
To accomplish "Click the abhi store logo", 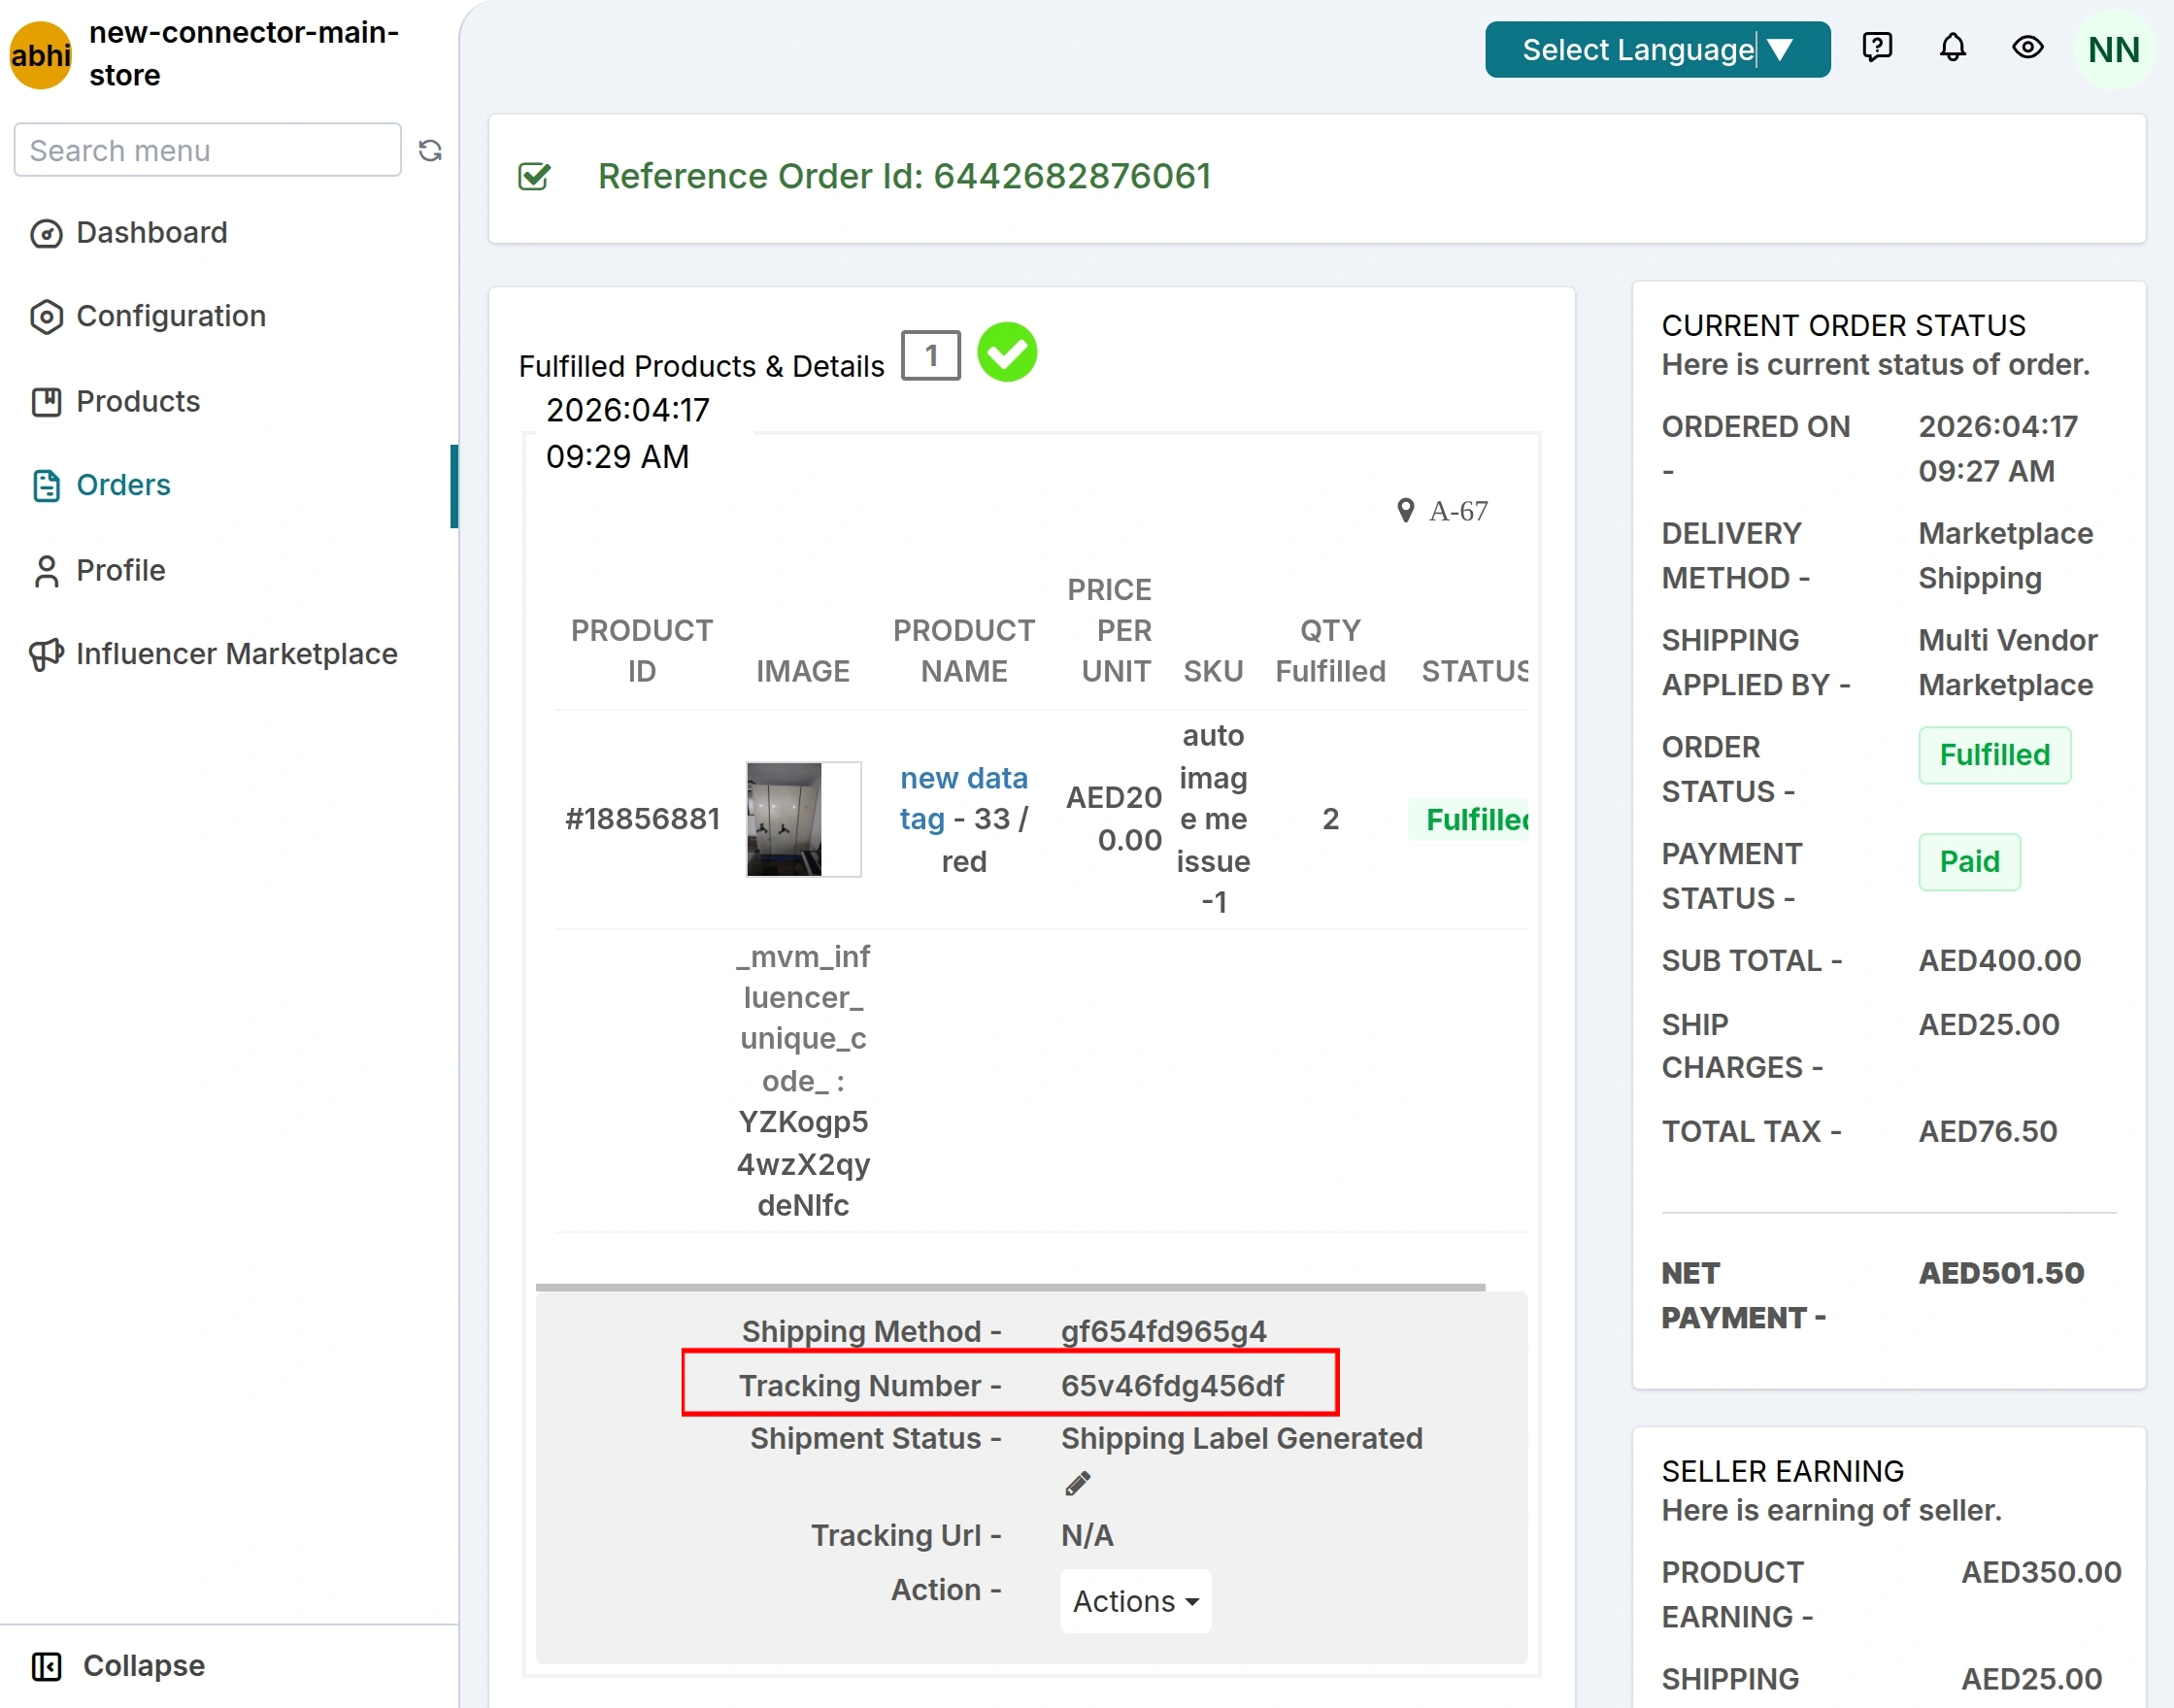I will 40,55.
